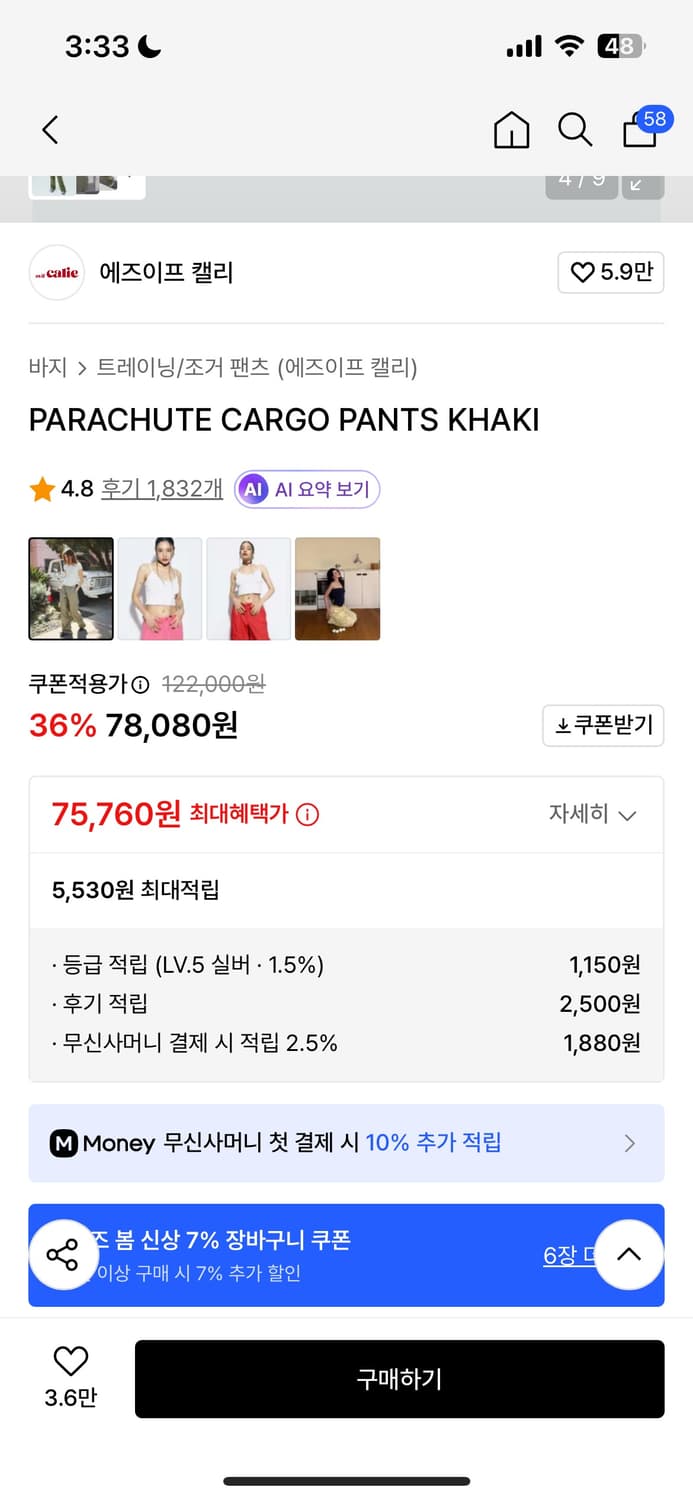Favorite the brand via 5.9만 heart button

point(610,272)
